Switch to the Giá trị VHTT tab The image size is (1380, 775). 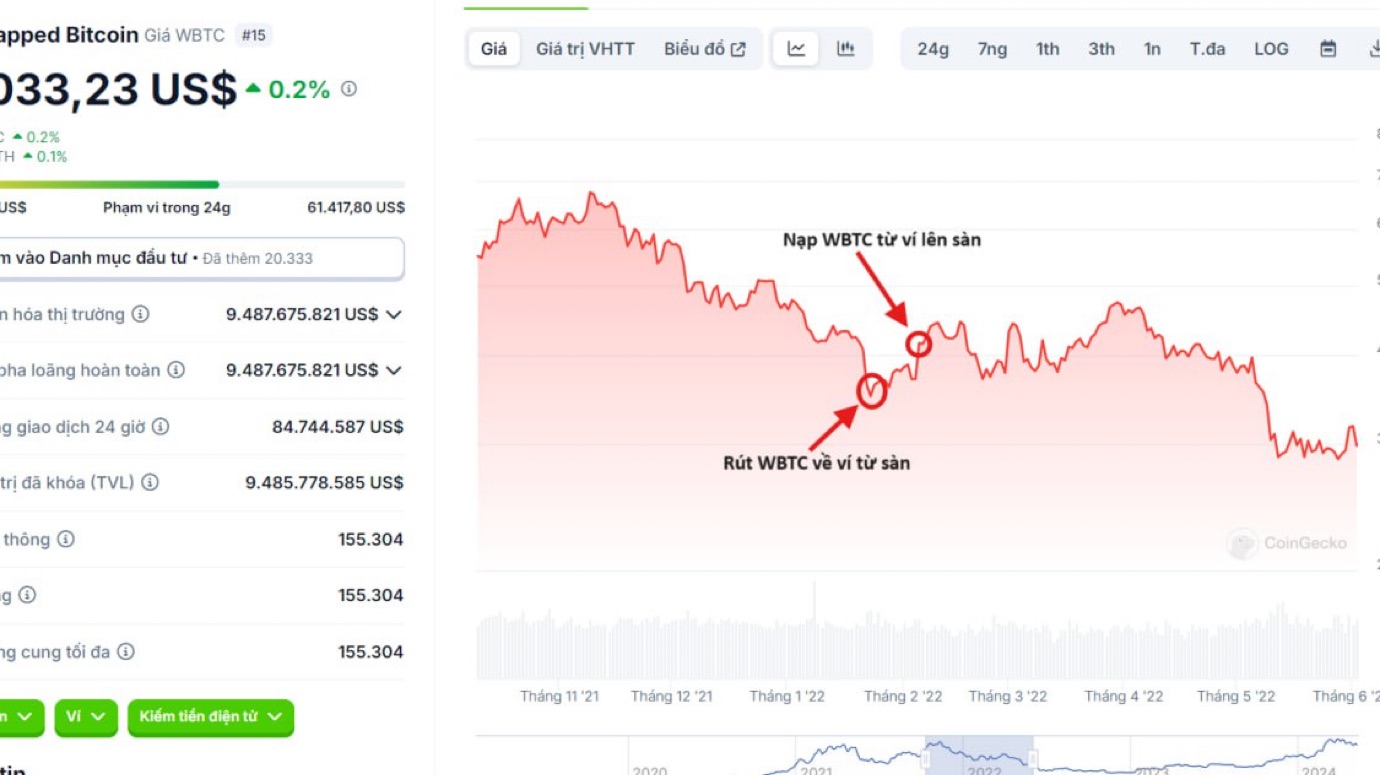pyautogui.click(x=585, y=49)
